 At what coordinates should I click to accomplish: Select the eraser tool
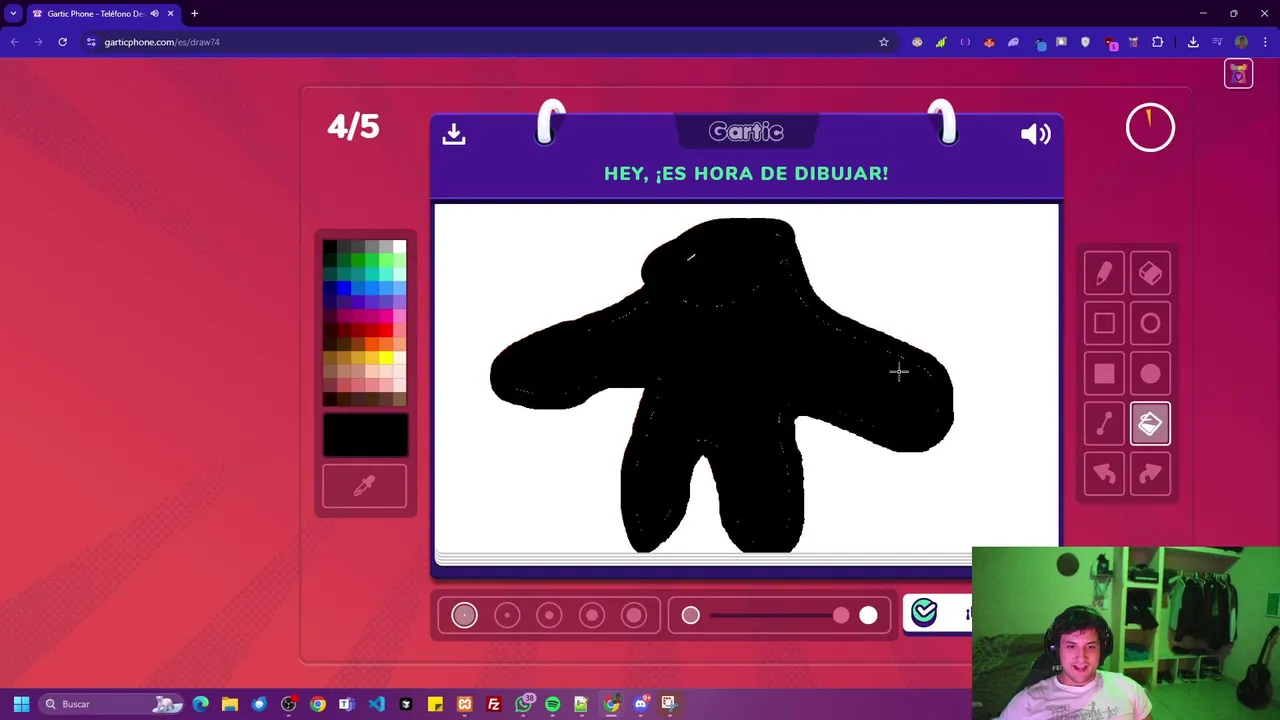(x=1150, y=273)
